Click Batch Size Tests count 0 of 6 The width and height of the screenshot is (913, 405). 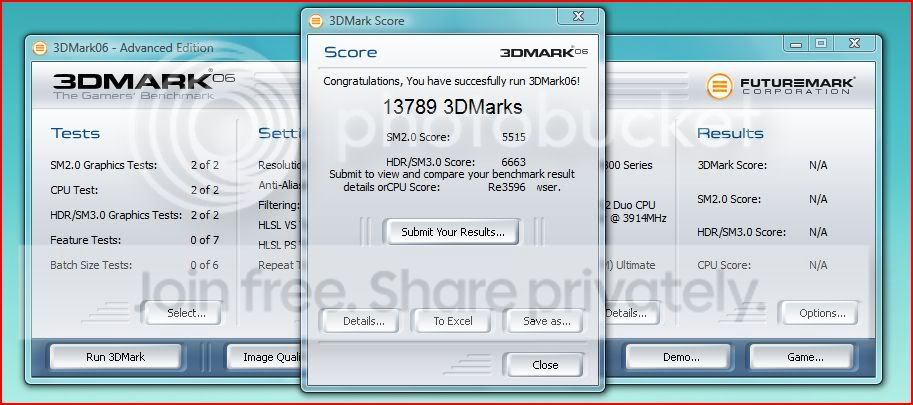pyautogui.click(x=204, y=265)
